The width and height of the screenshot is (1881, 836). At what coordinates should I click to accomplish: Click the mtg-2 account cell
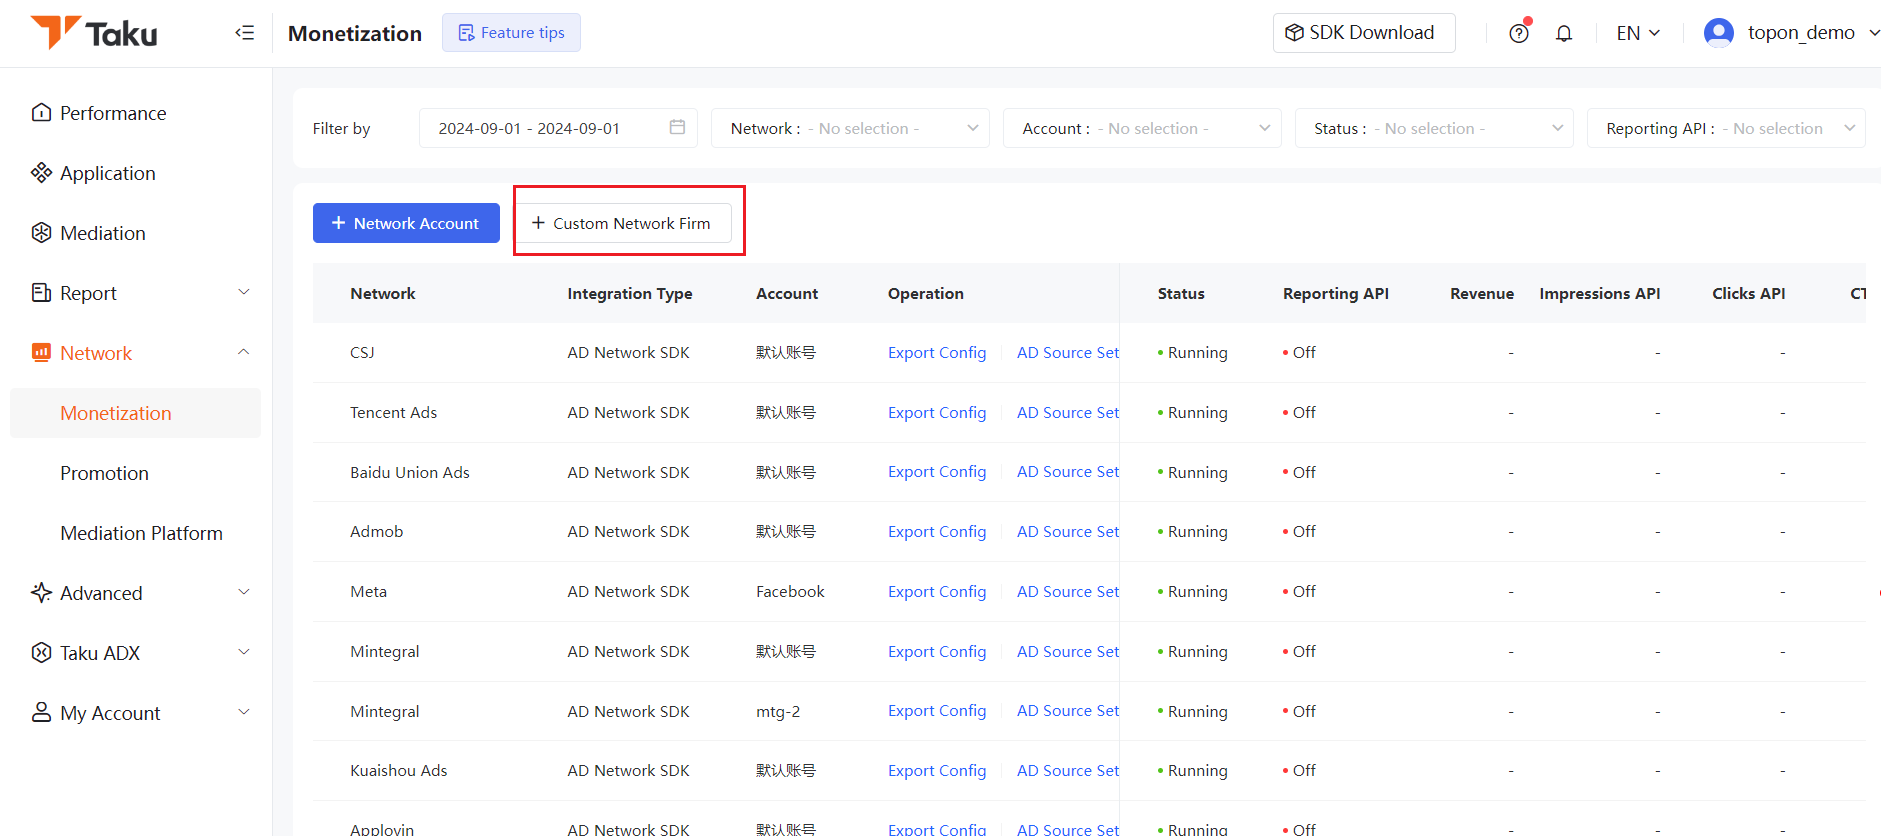pyautogui.click(x=778, y=711)
